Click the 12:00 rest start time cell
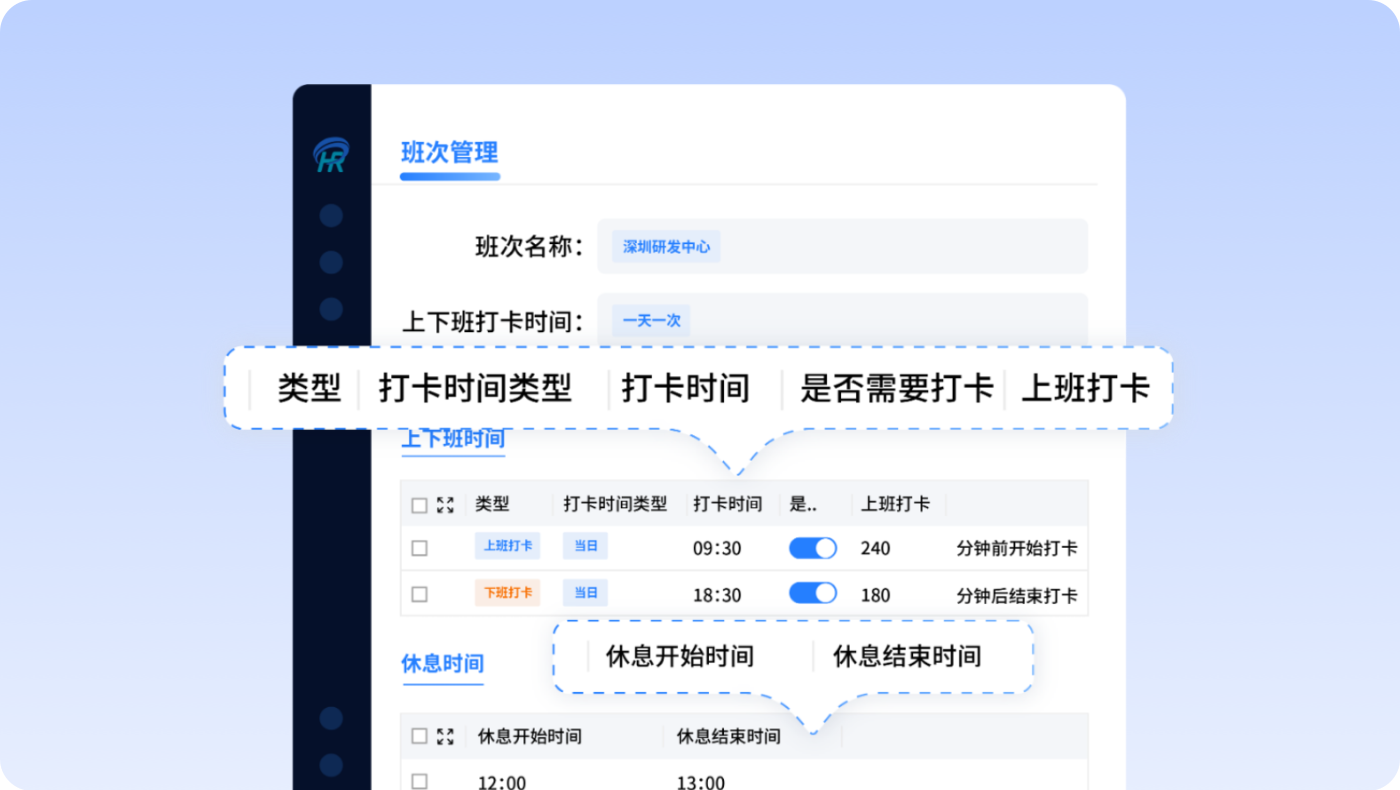Viewport: 1400px width, 790px height. (503, 782)
